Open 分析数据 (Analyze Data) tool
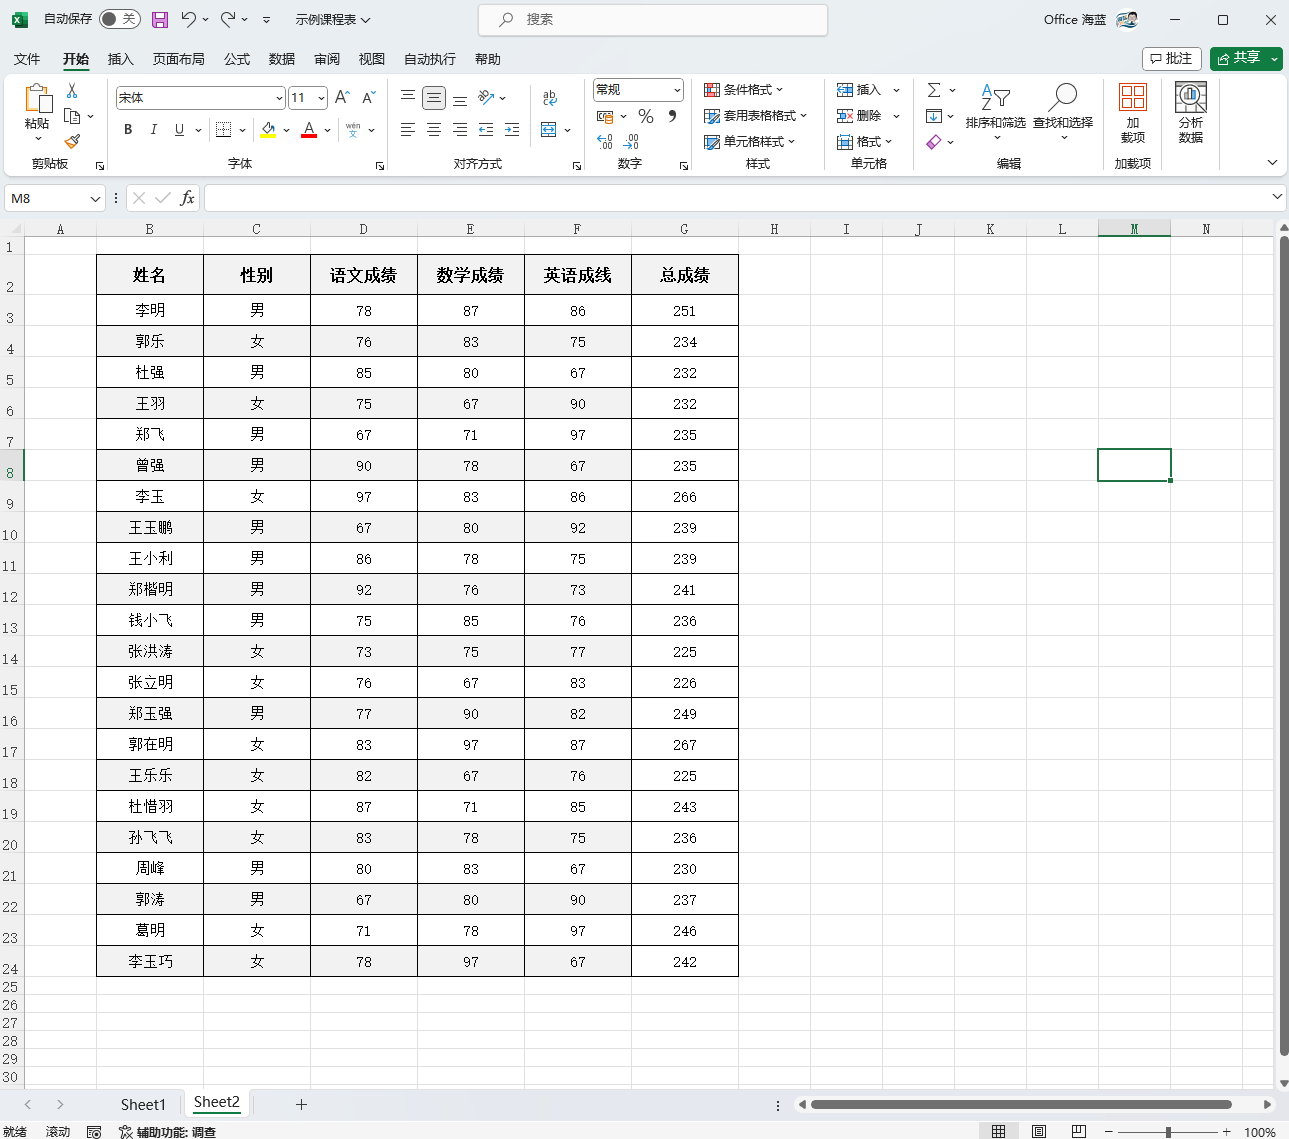The height and width of the screenshot is (1139, 1289). (1190, 113)
